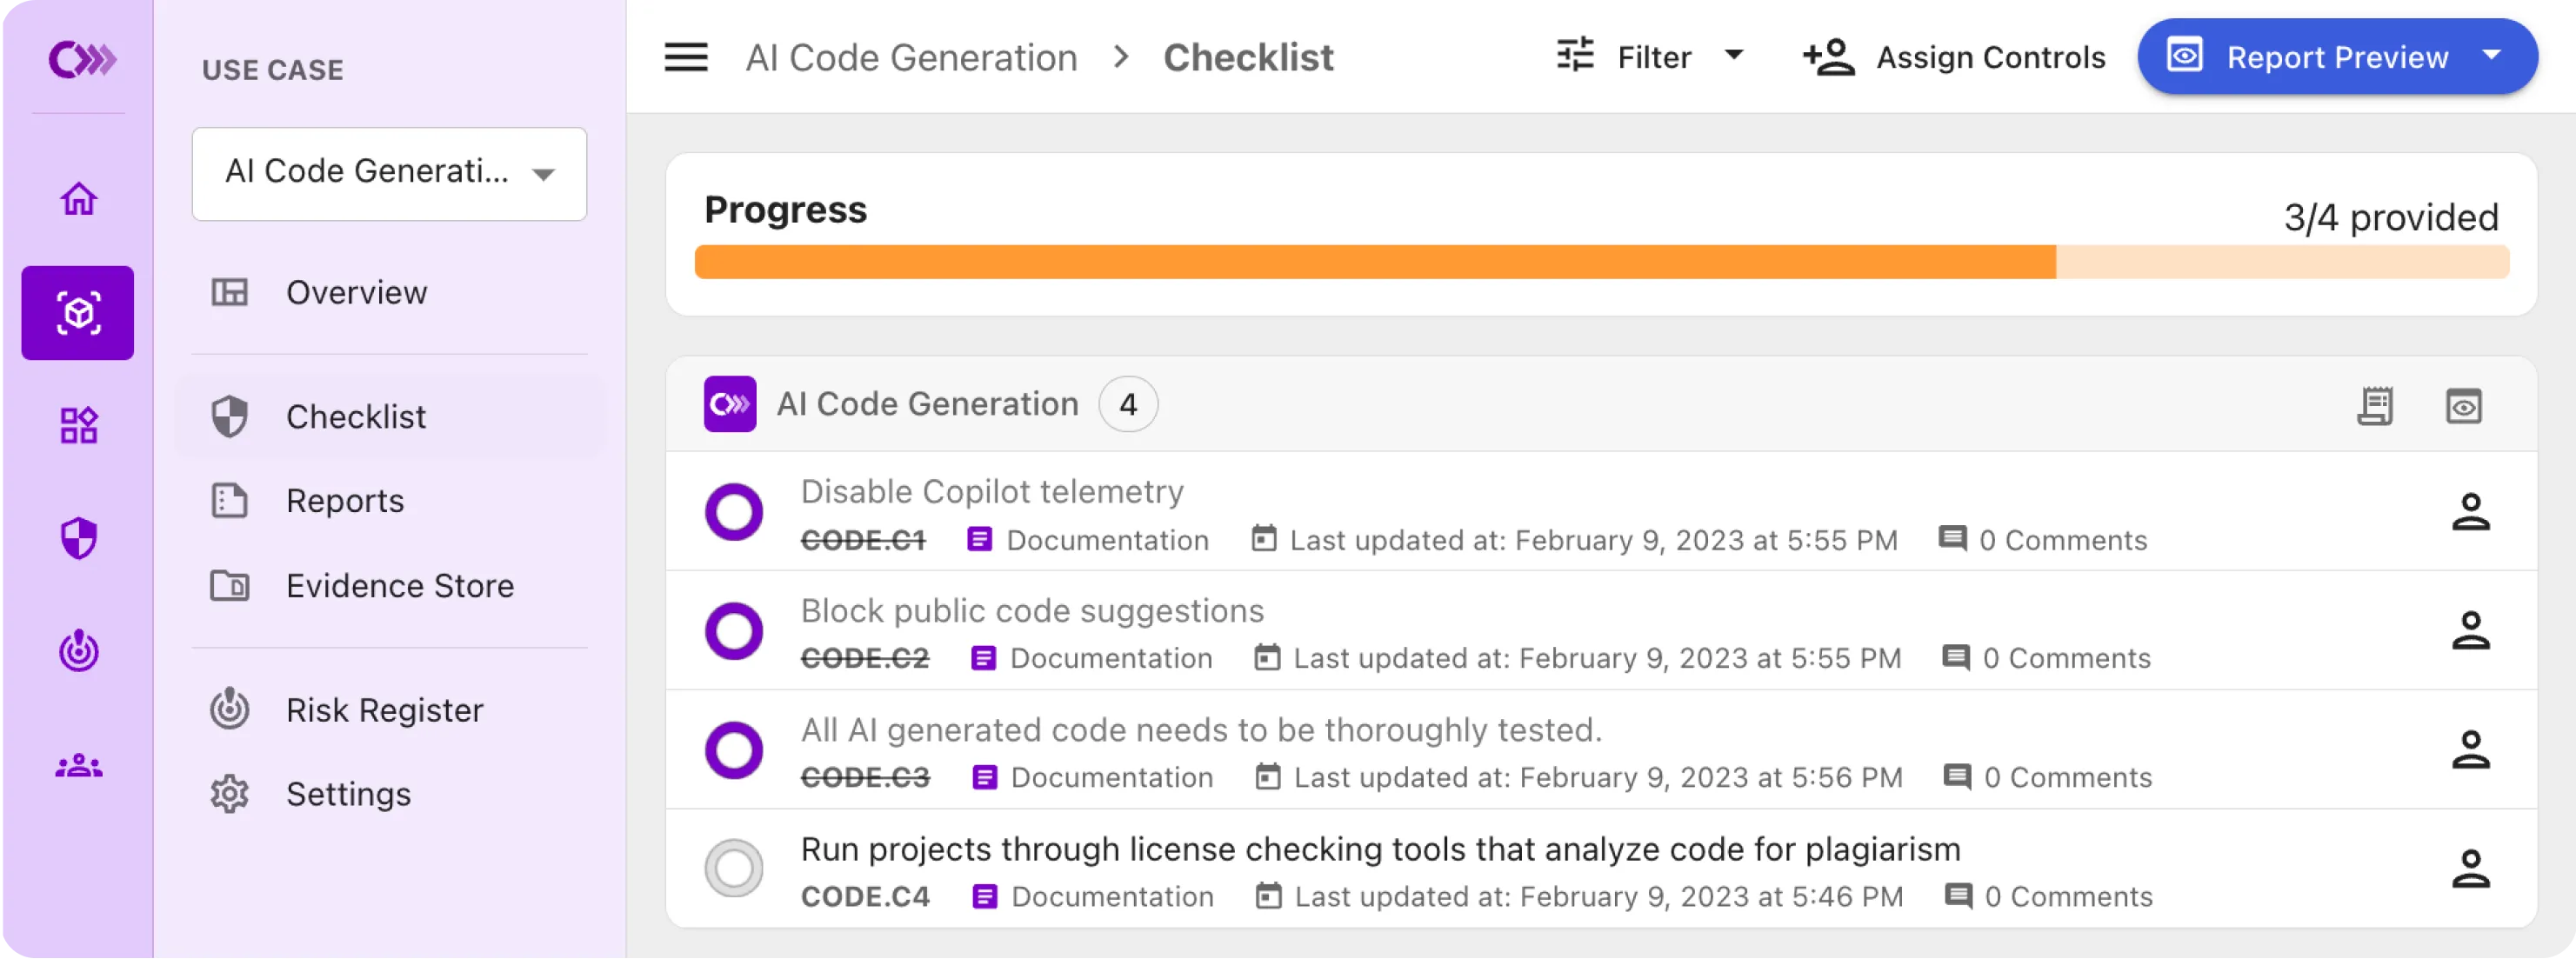Click AI Code Generation breadcrumb link

point(911,58)
